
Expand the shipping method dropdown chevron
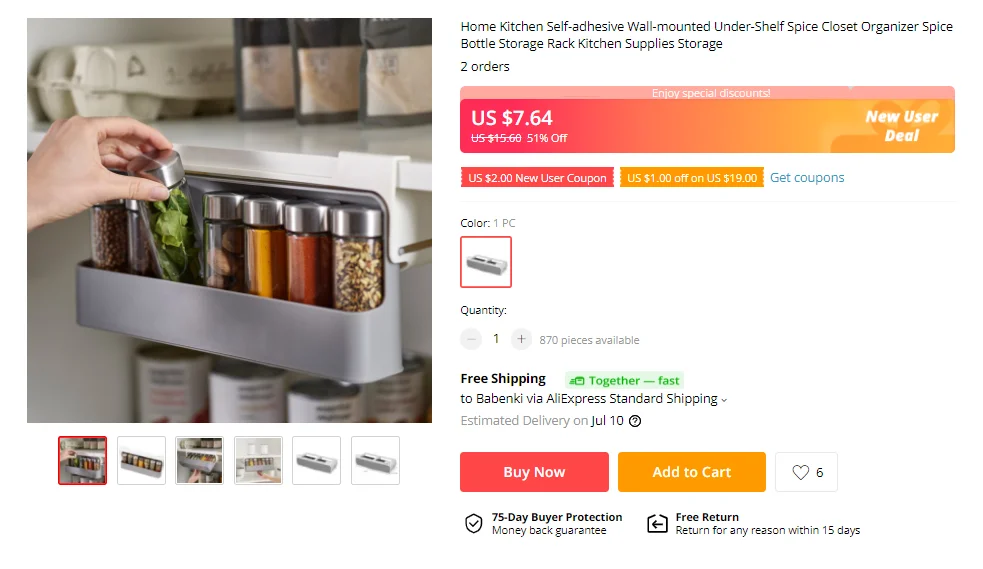(724, 400)
